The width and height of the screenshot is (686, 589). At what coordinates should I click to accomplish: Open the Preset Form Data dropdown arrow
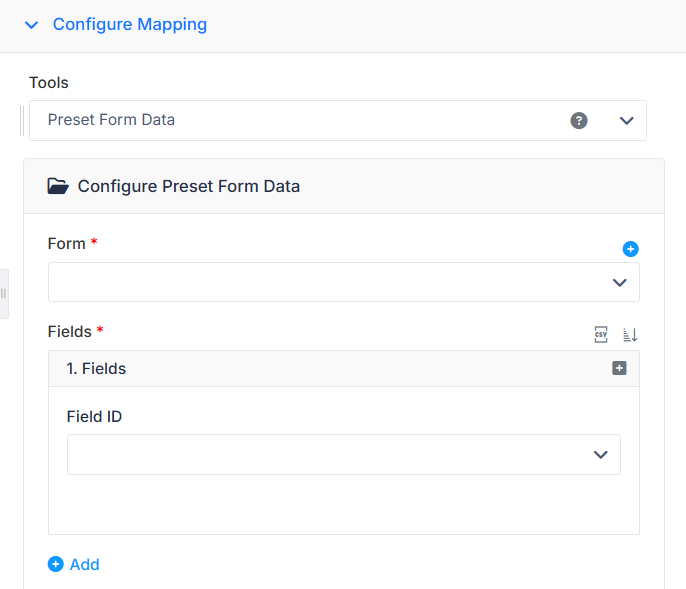pos(626,121)
